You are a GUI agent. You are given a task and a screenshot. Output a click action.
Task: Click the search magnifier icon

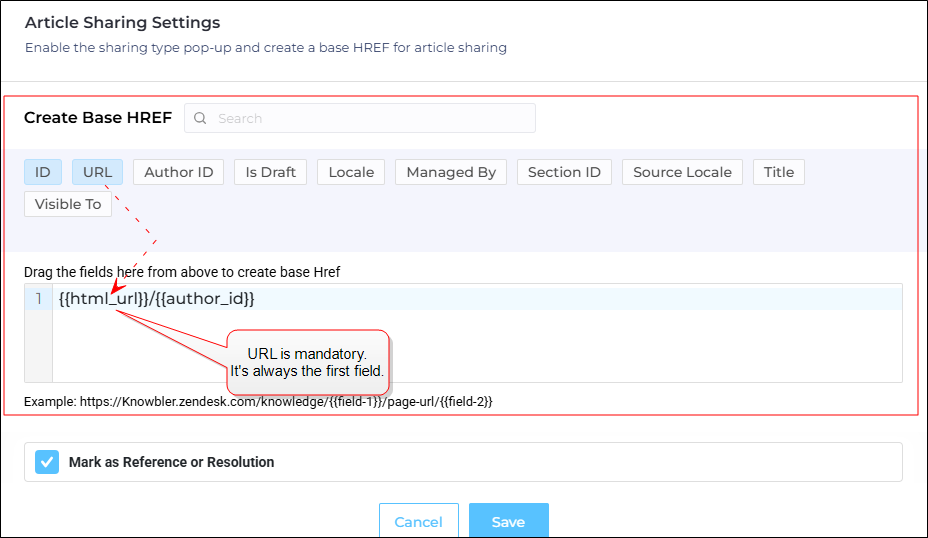click(x=200, y=118)
